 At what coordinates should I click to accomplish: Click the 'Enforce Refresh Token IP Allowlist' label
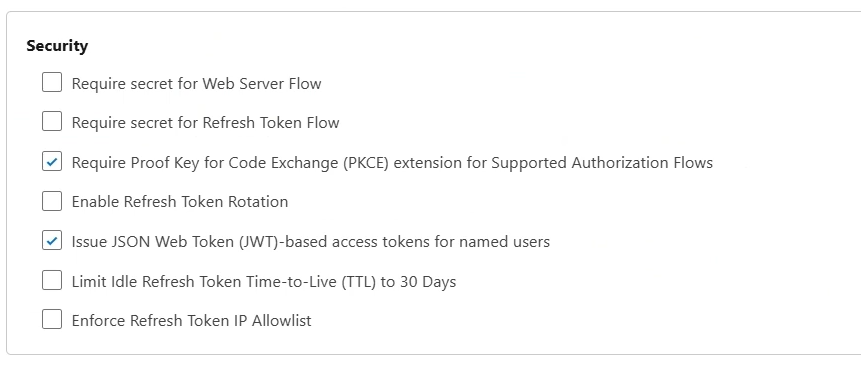192,320
